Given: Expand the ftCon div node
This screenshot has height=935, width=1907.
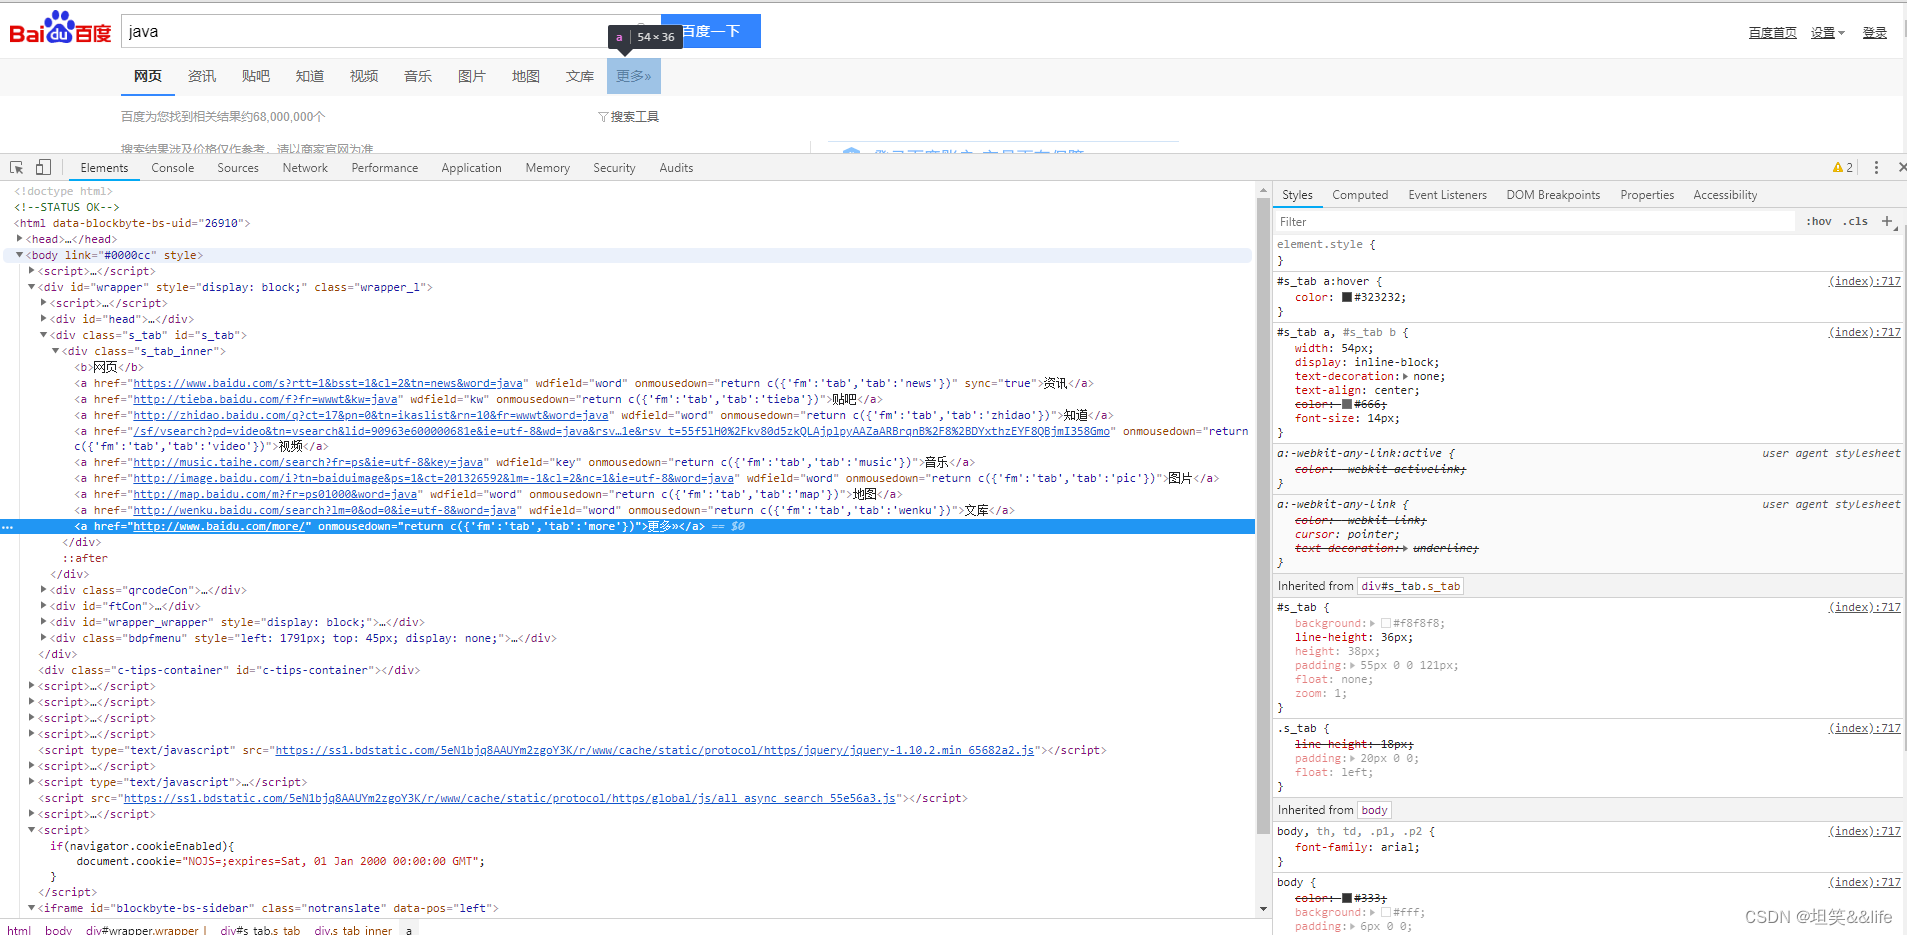Looking at the screenshot, I should click(x=44, y=606).
